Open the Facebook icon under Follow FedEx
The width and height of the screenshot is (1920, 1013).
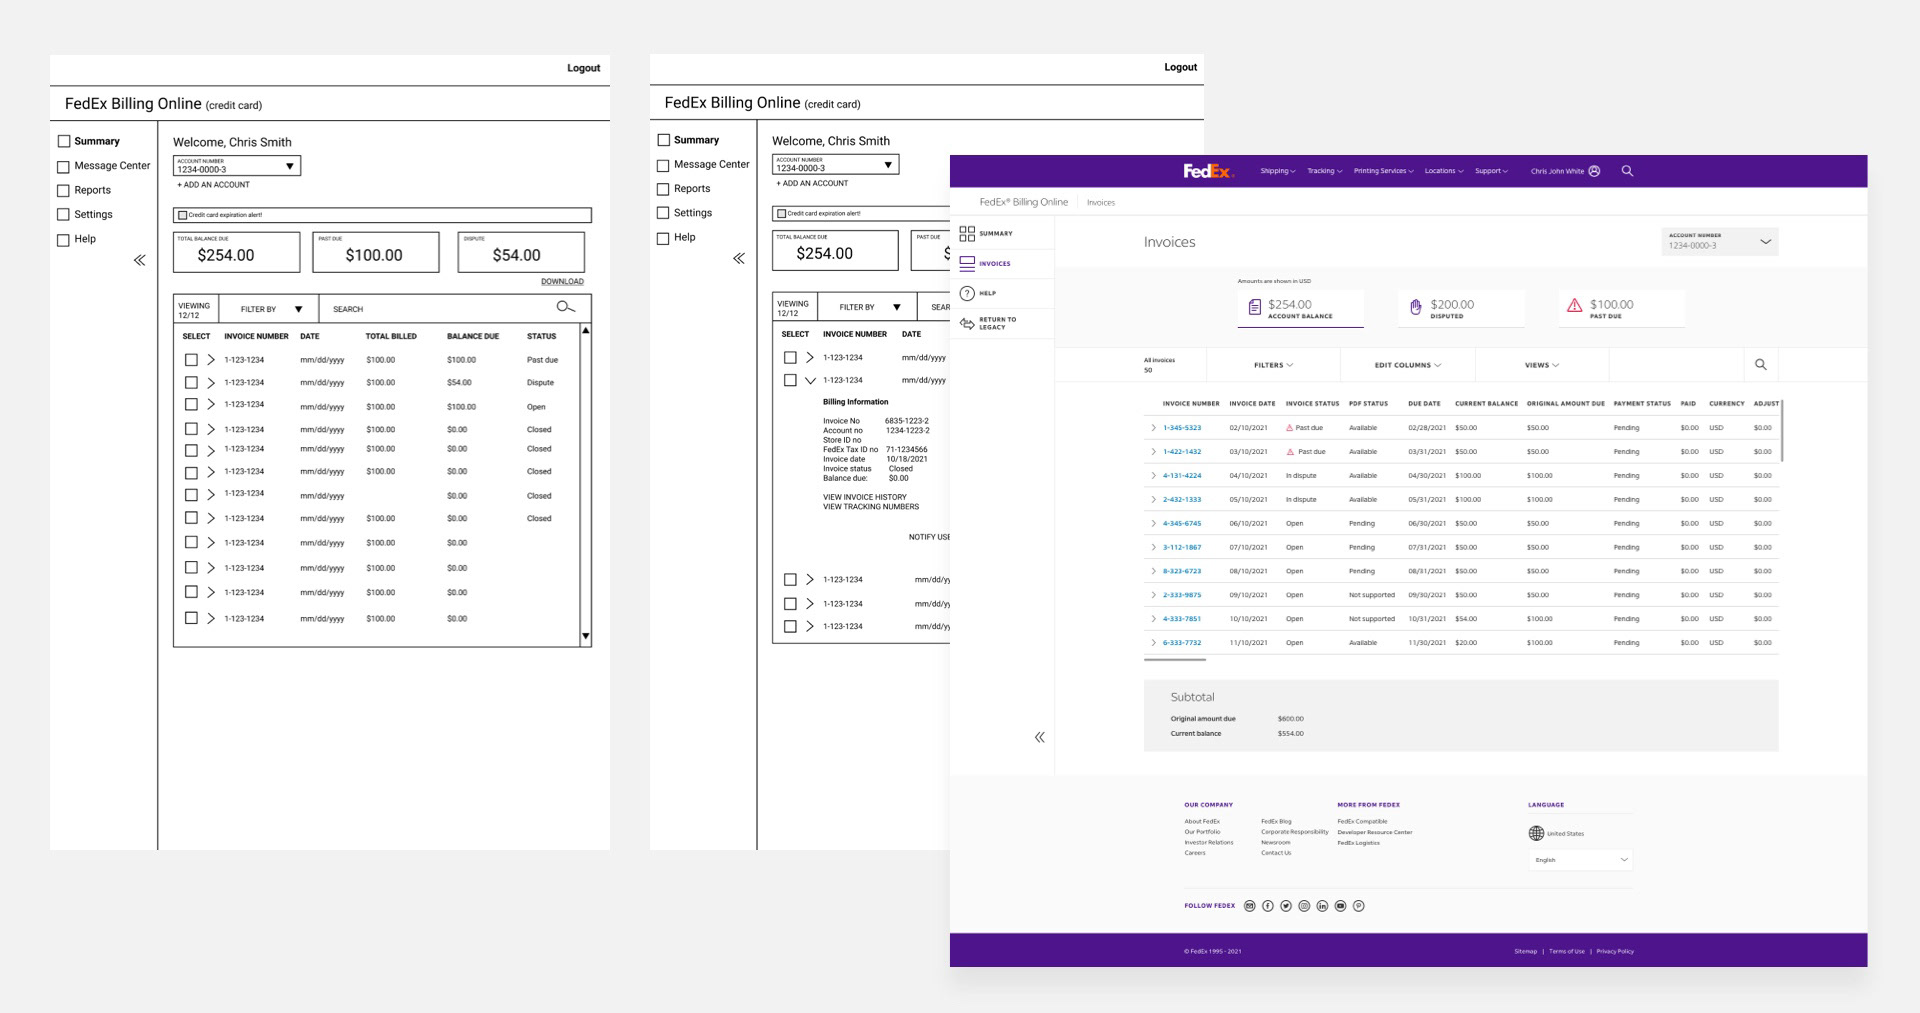[1267, 906]
